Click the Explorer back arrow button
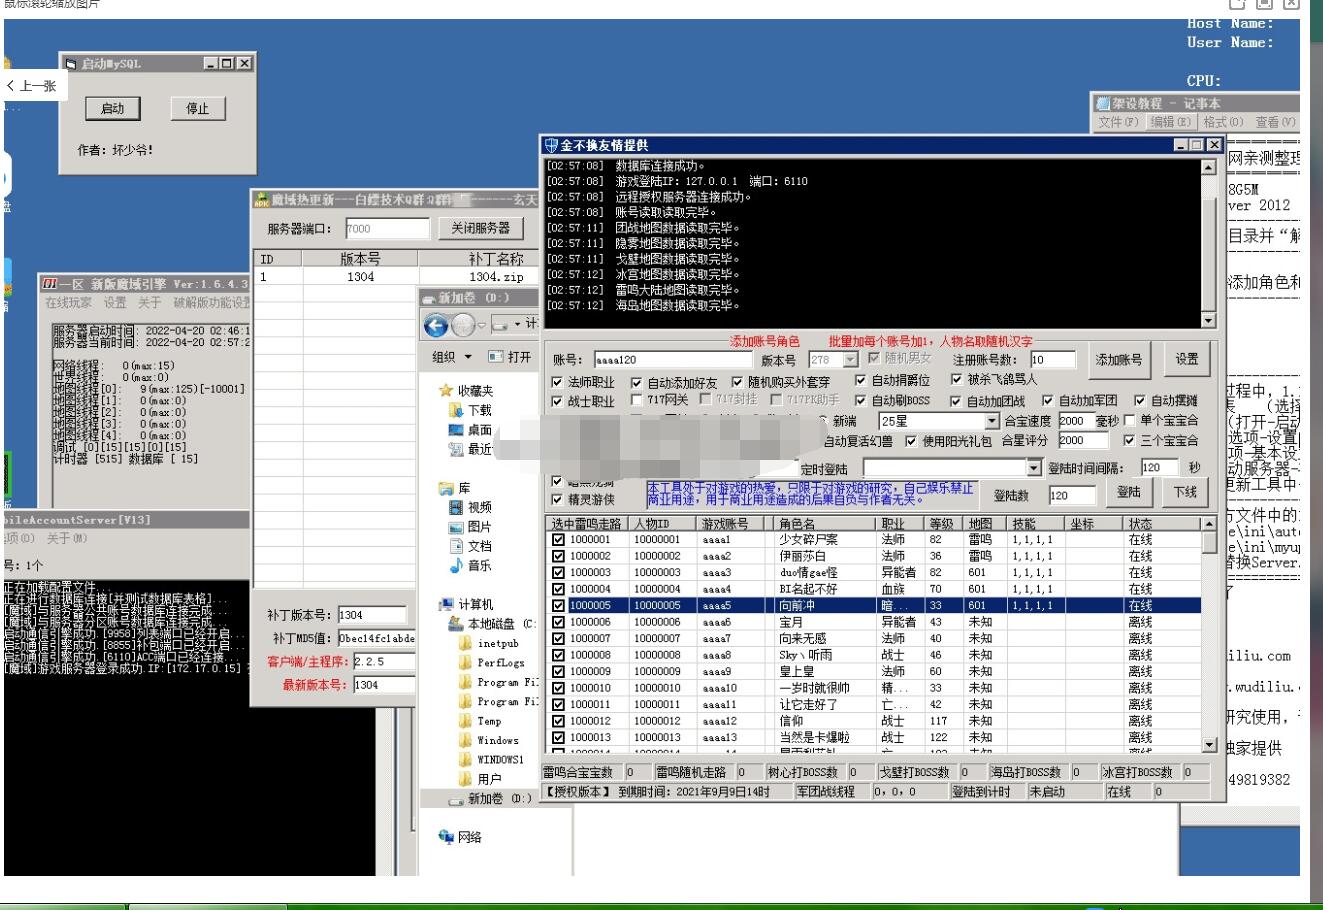 pos(436,326)
